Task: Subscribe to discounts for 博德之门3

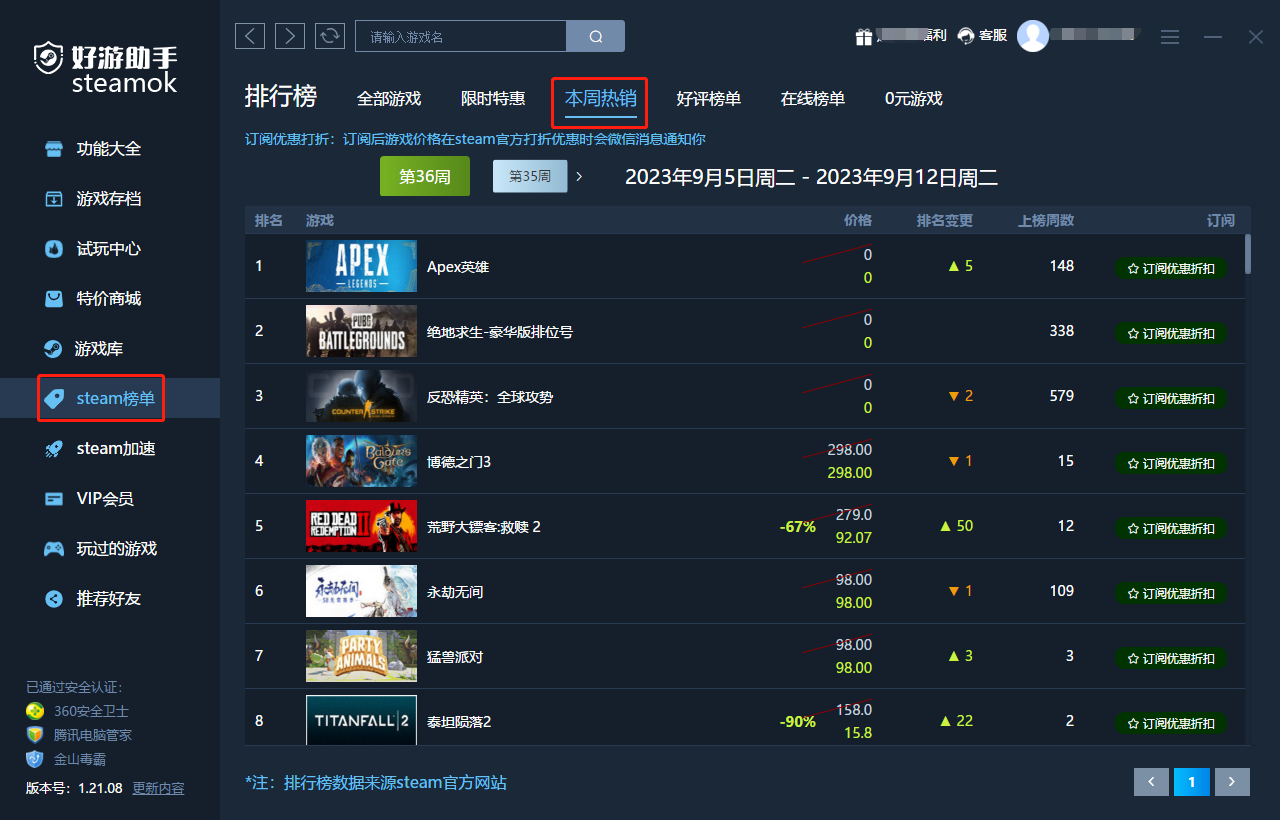Action: point(1171,463)
